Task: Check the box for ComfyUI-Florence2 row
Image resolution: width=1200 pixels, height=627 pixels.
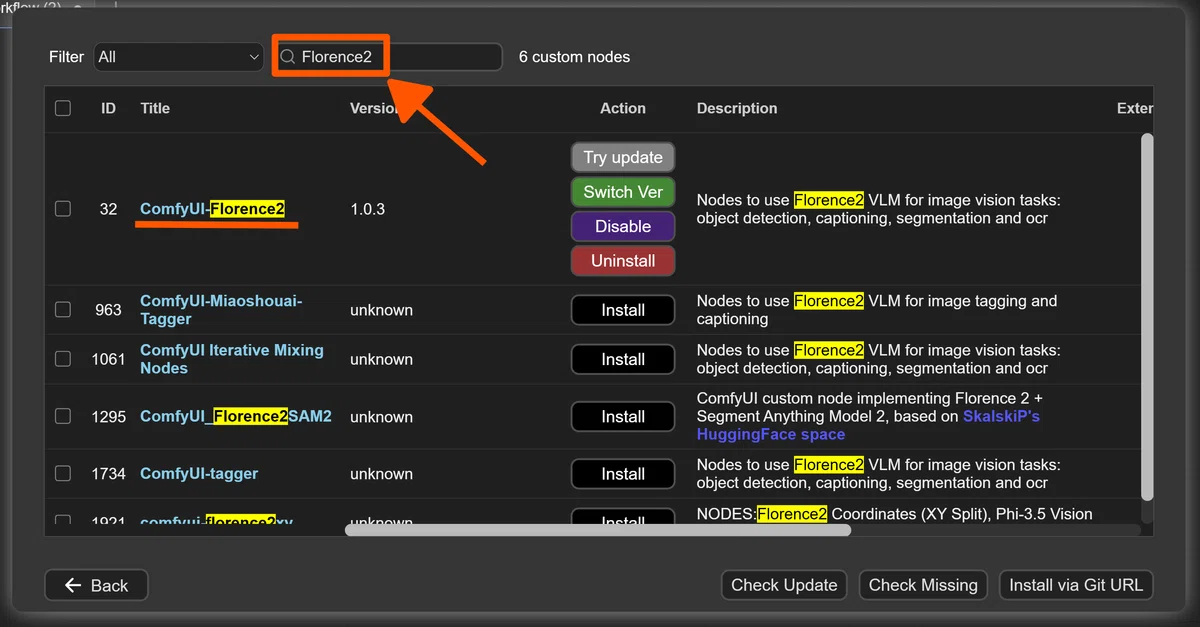Action: click(63, 209)
